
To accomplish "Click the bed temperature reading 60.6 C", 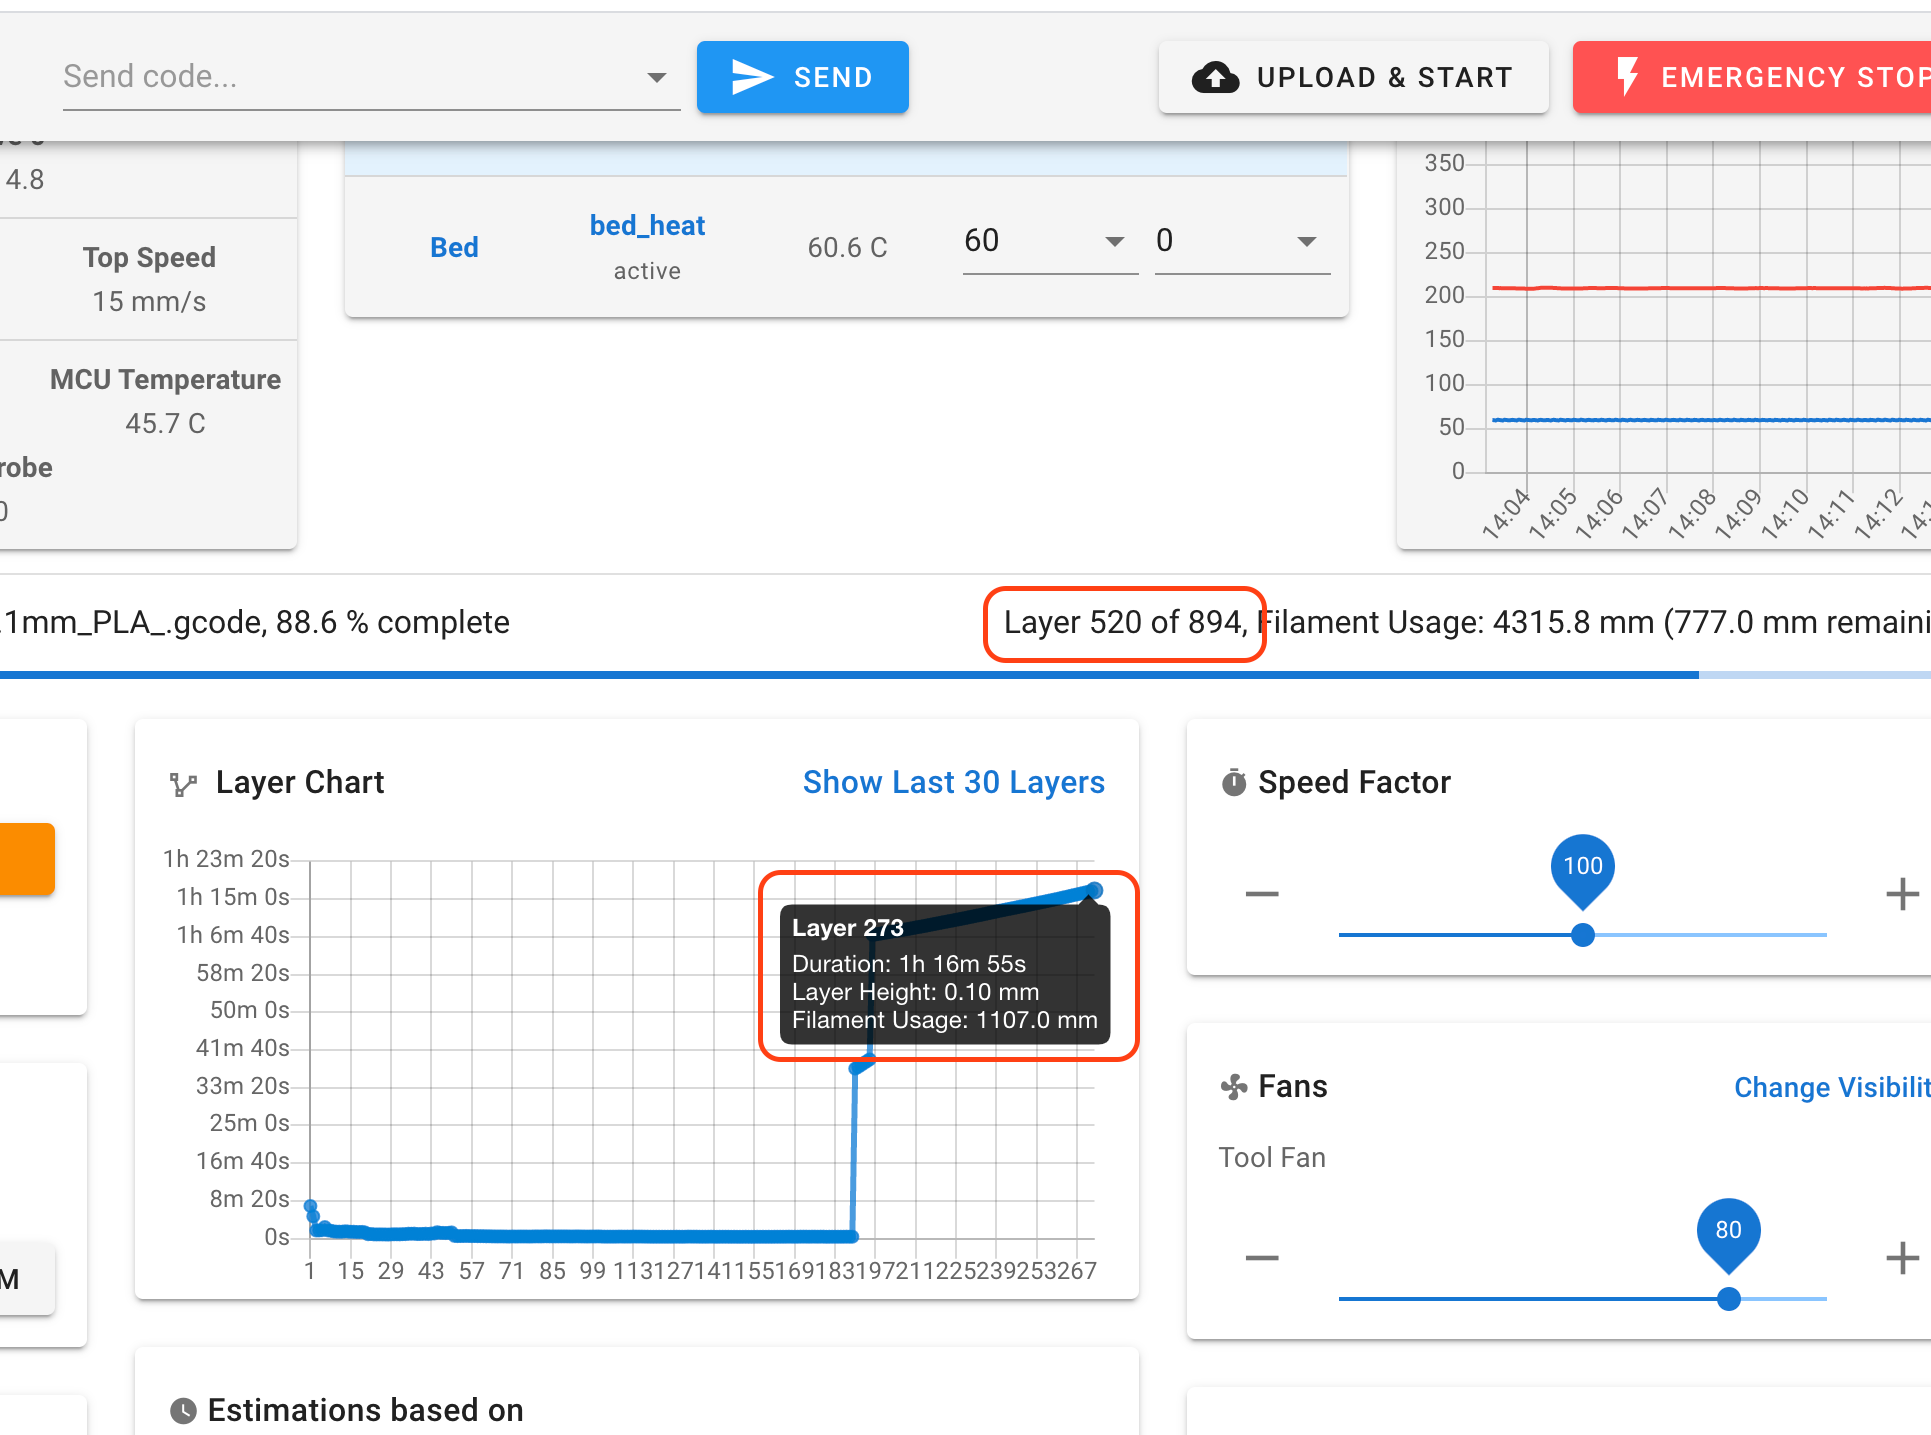I will click(x=847, y=248).
